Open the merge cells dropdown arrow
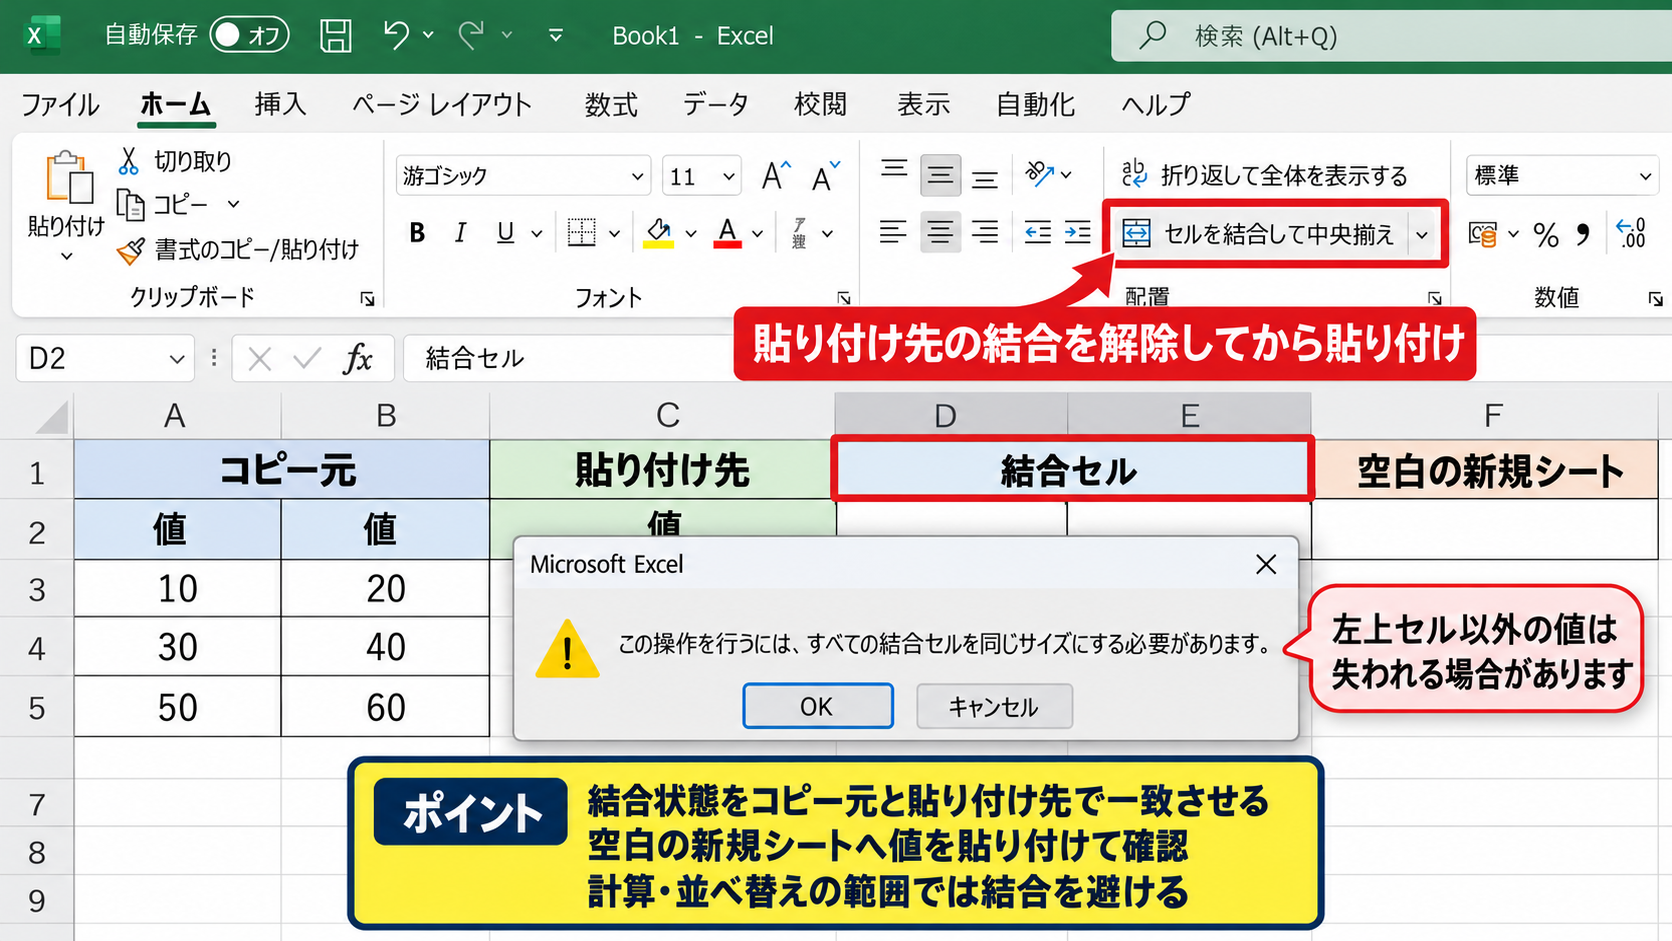This screenshot has height=941, width=1672. click(1422, 235)
